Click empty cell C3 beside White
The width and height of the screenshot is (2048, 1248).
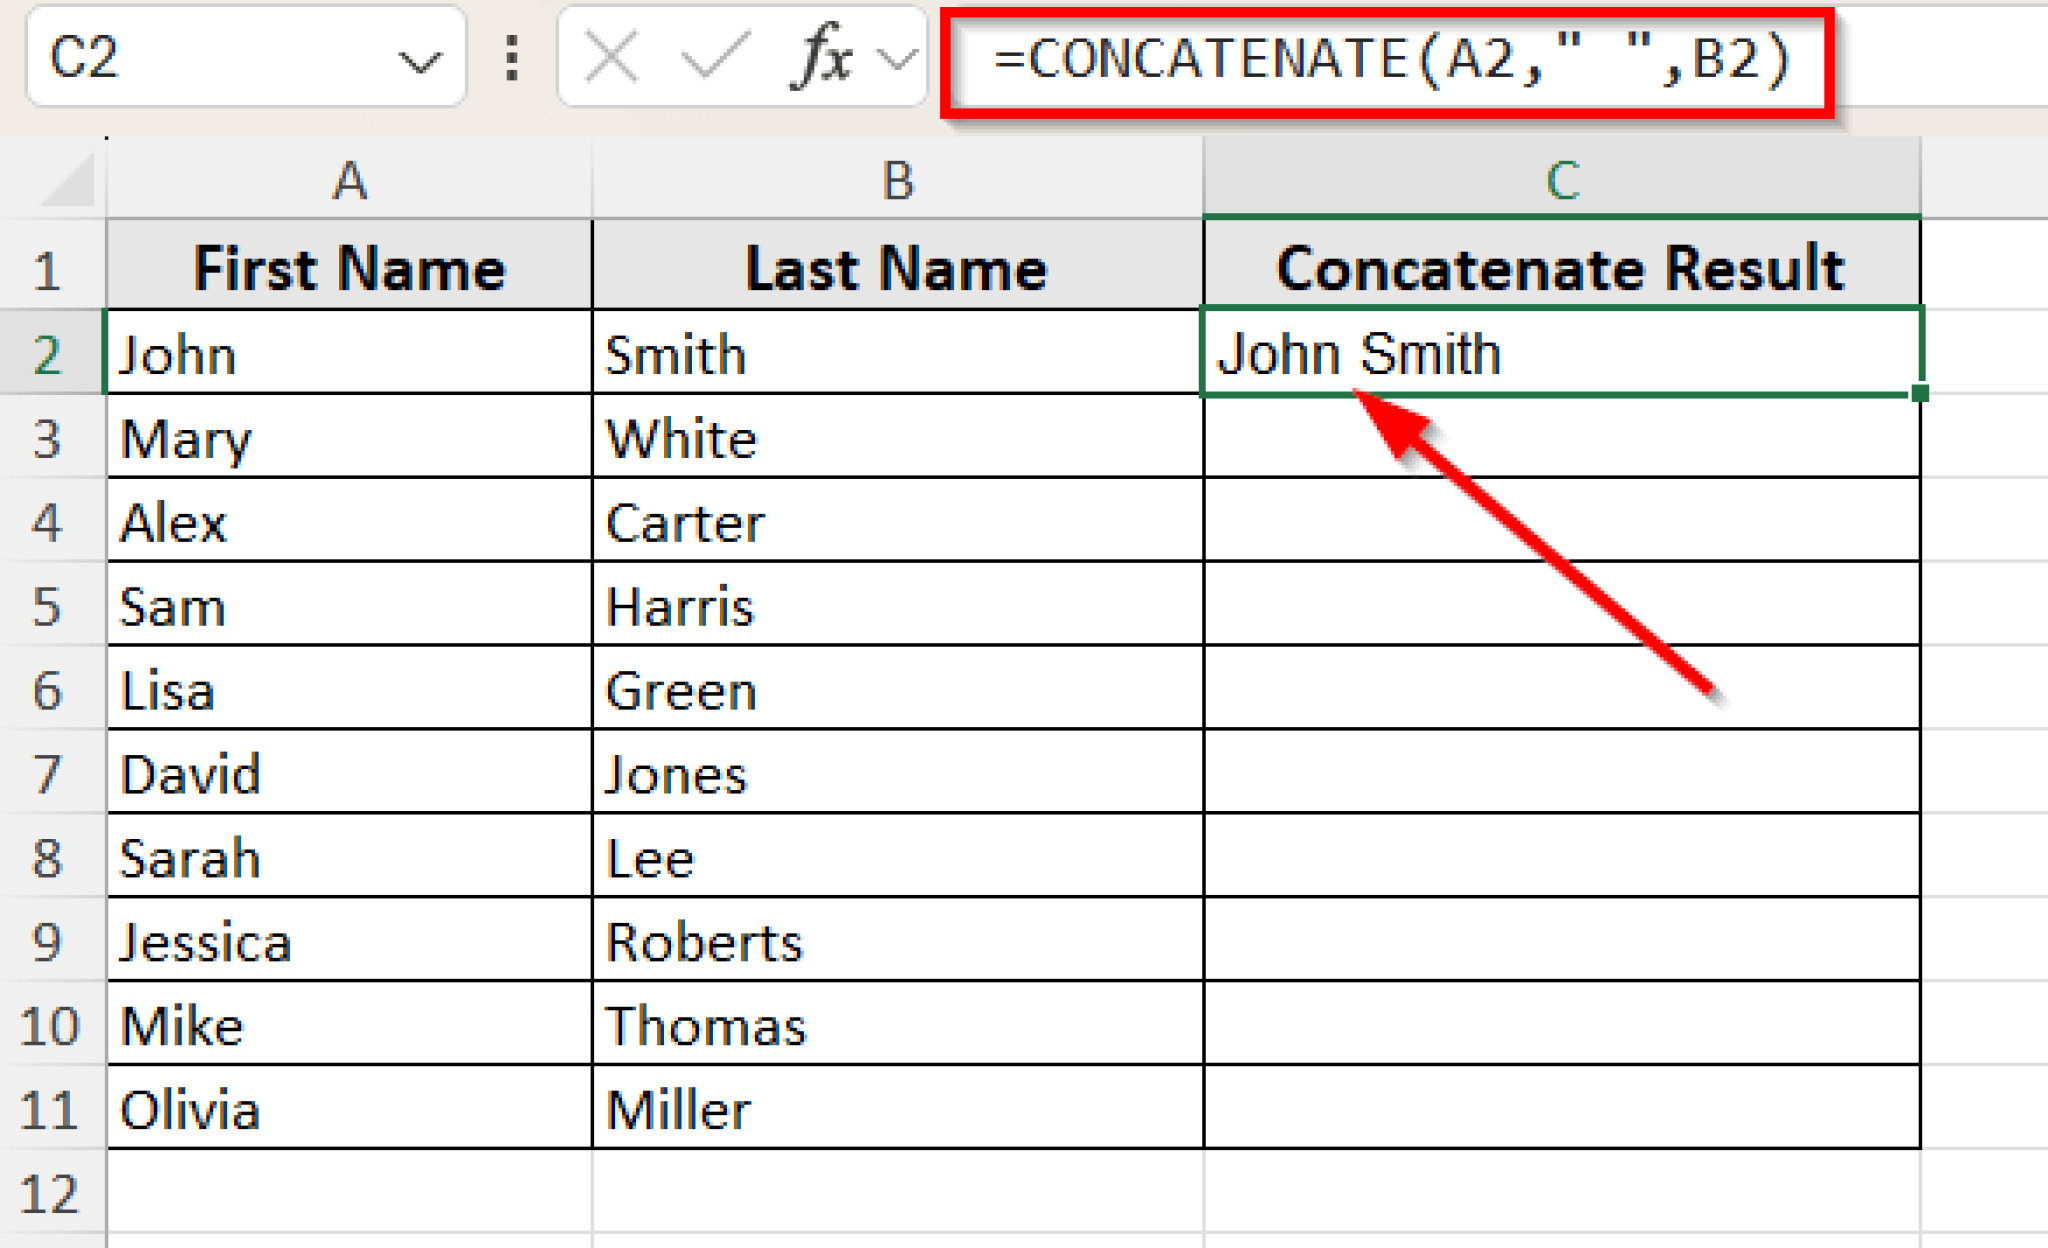(1560, 438)
